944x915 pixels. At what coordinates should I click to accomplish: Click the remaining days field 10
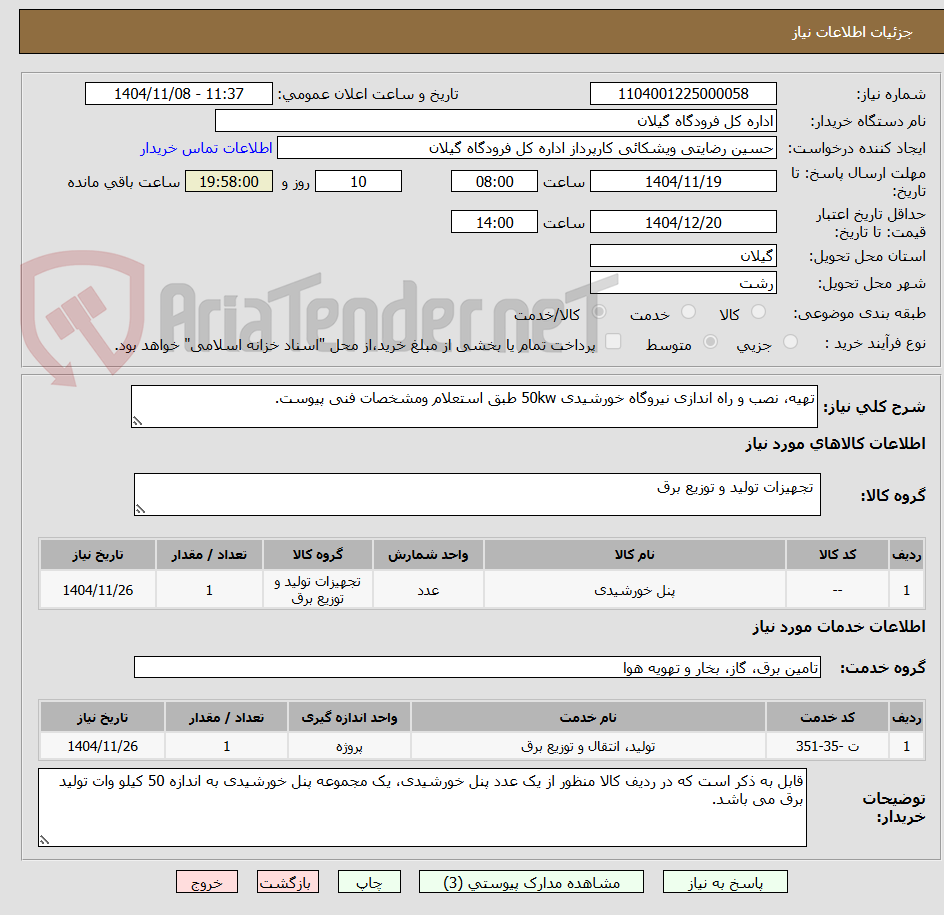click(x=358, y=181)
